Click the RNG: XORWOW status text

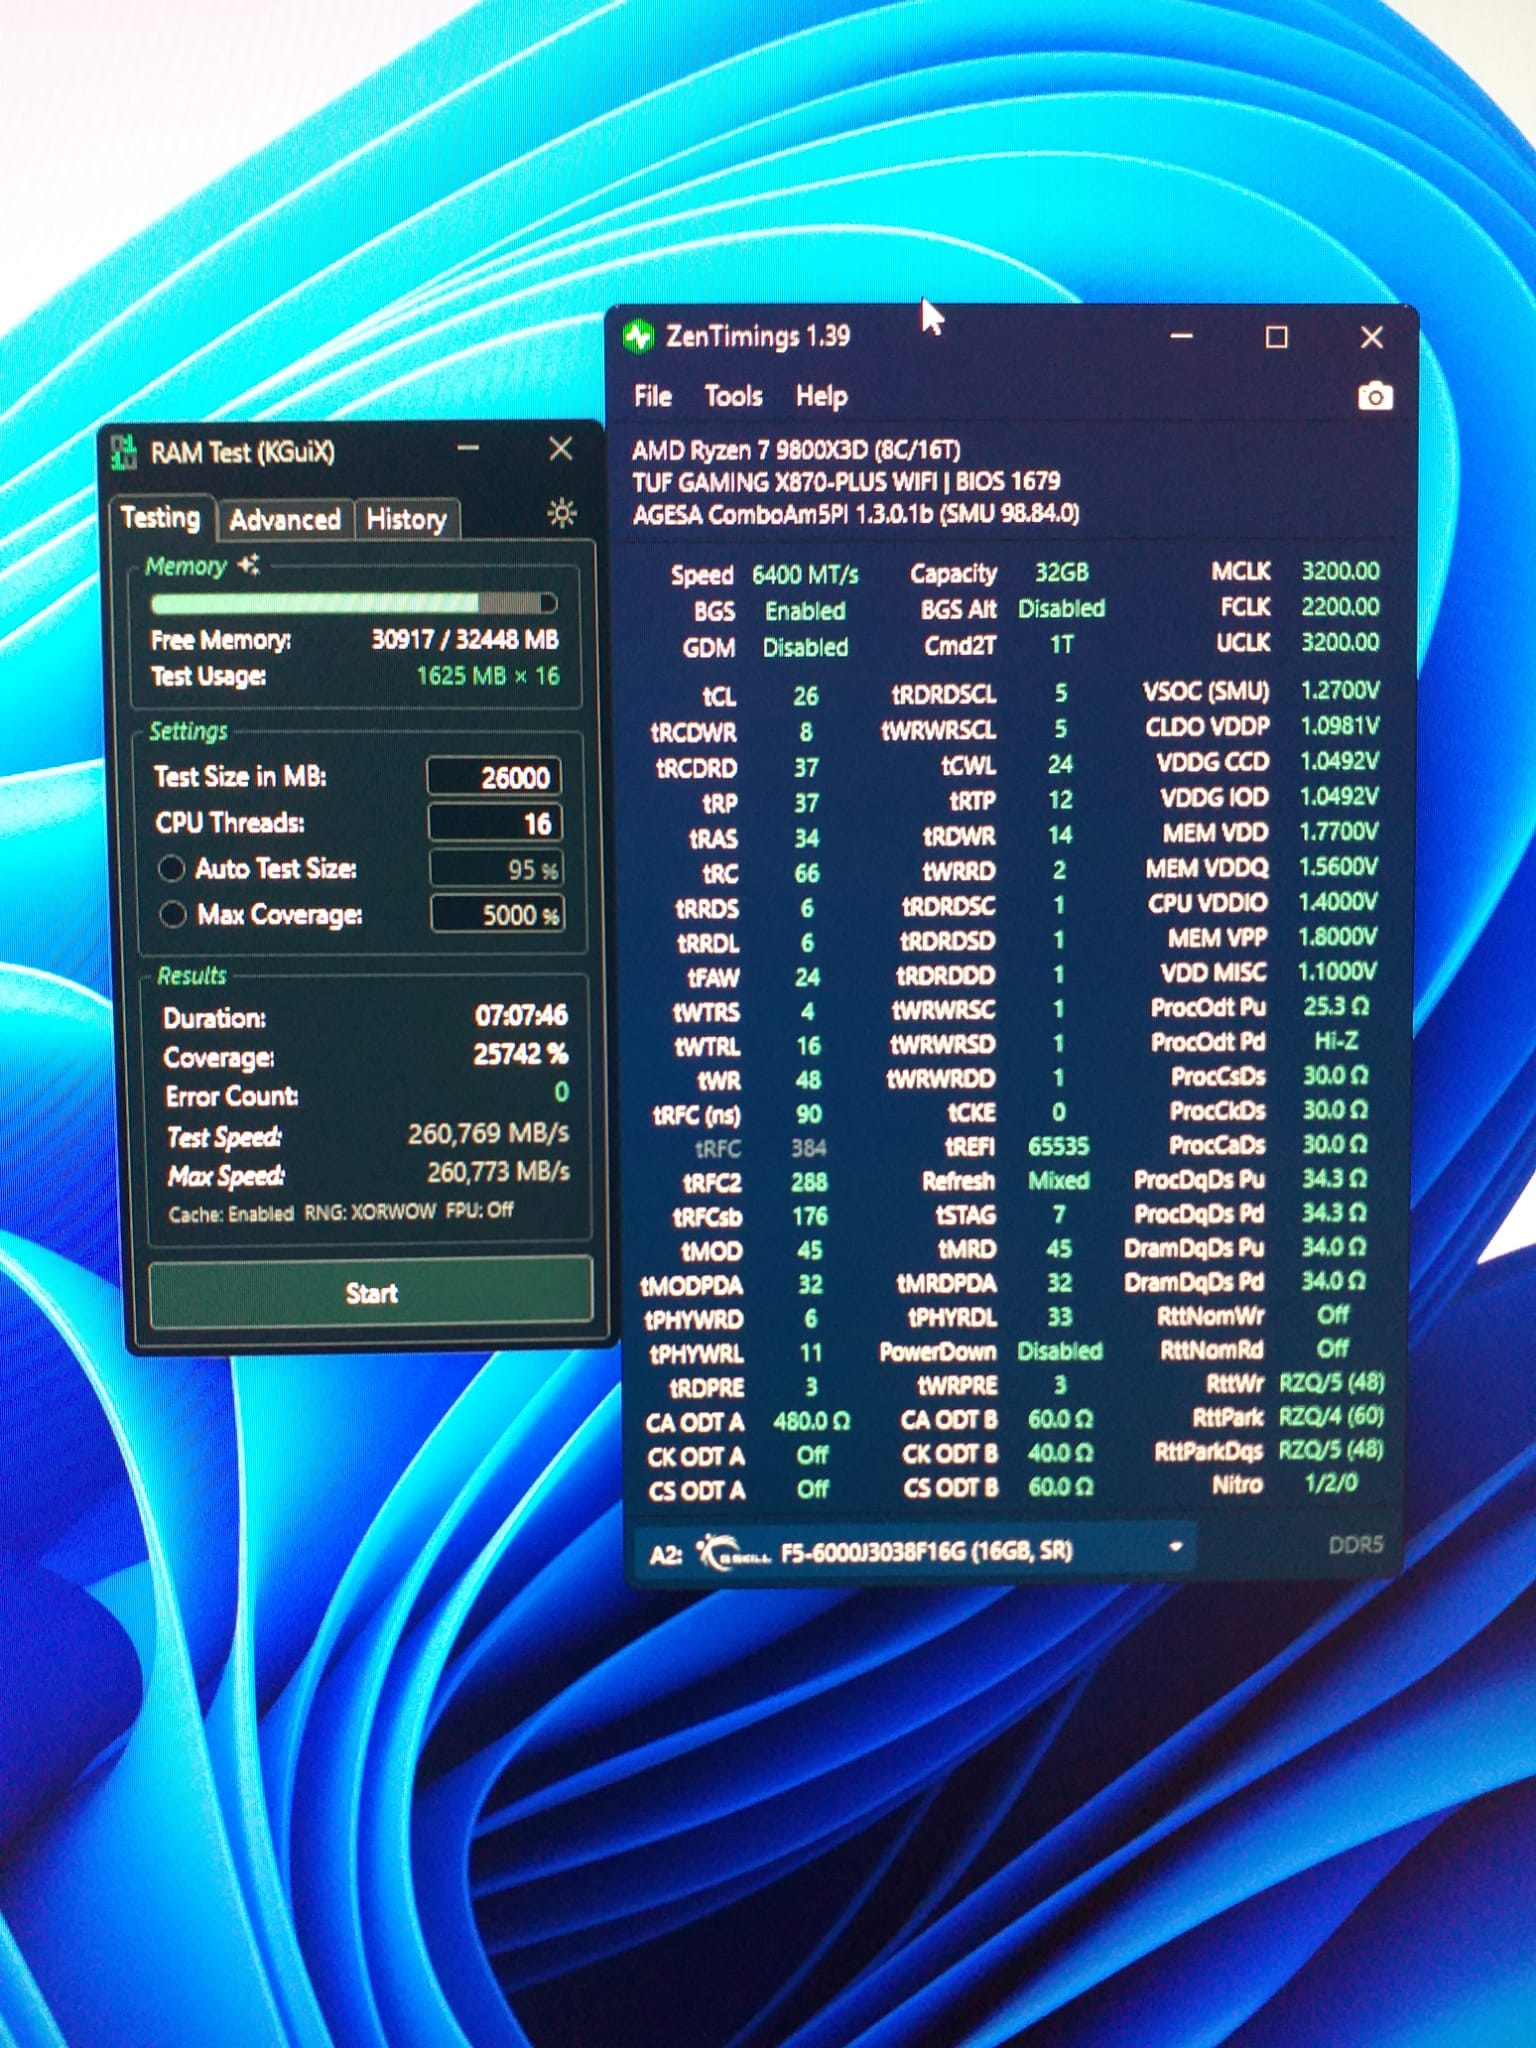click(x=370, y=1211)
